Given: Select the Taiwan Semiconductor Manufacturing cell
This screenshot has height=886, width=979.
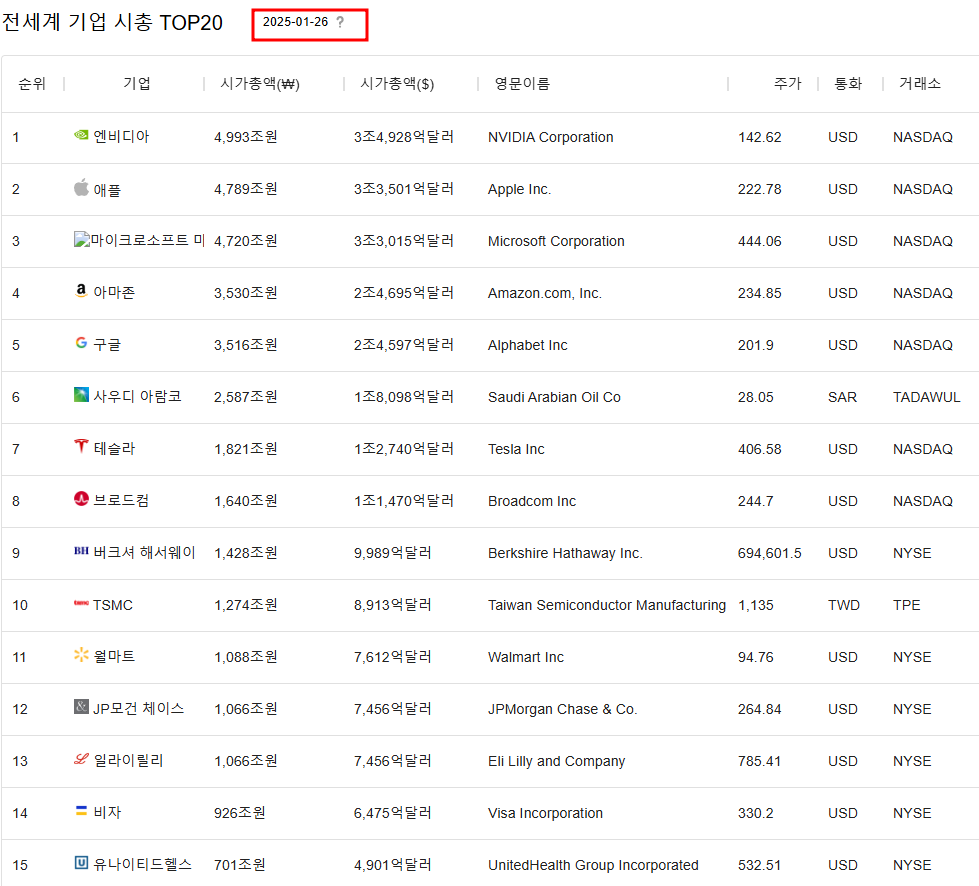Looking at the screenshot, I should [x=607, y=605].
